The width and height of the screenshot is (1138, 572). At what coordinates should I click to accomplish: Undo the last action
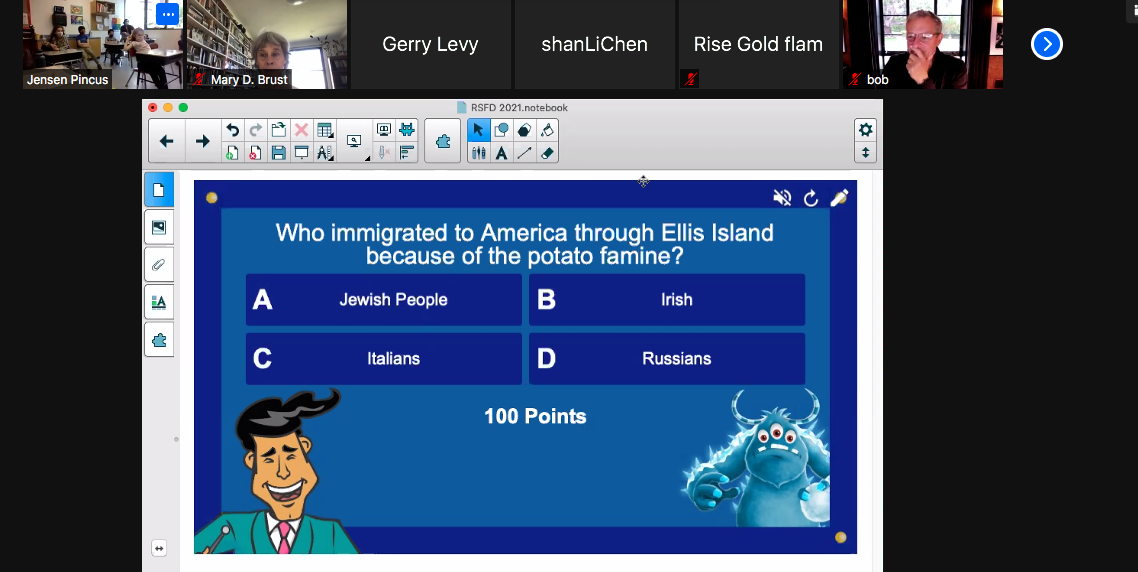(x=232, y=130)
